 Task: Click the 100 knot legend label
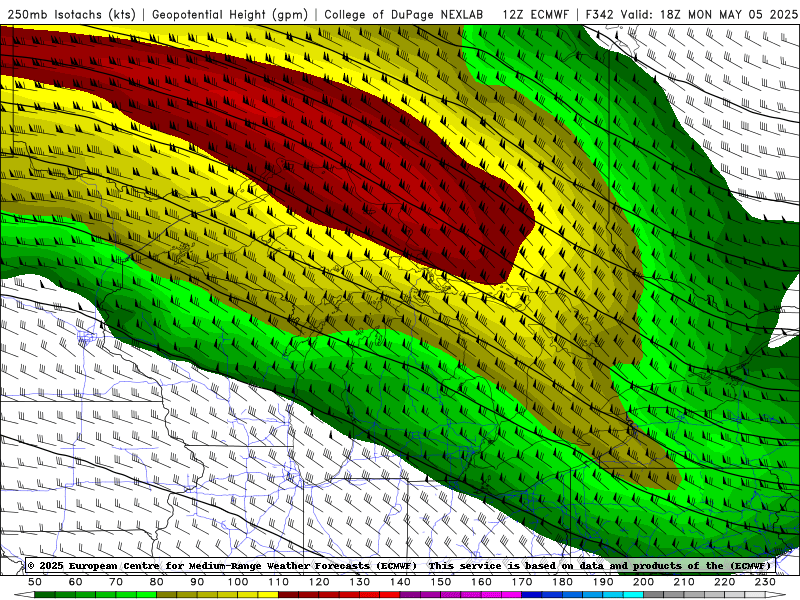[x=238, y=582]
